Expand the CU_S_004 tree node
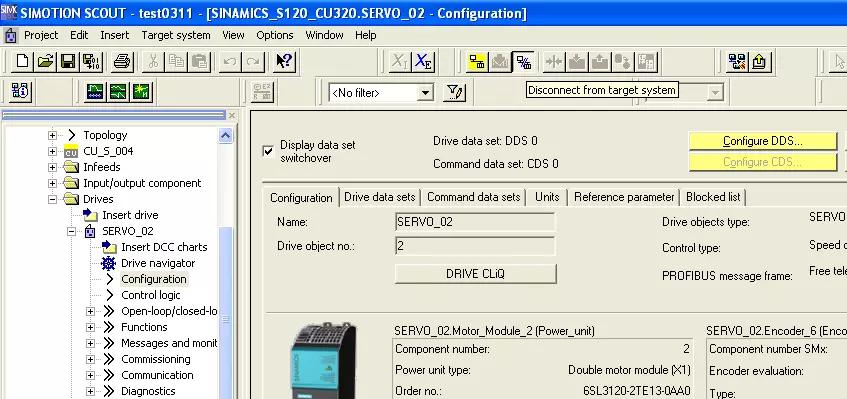This screenshot has width=847, height=399. (x=52, y=151)
